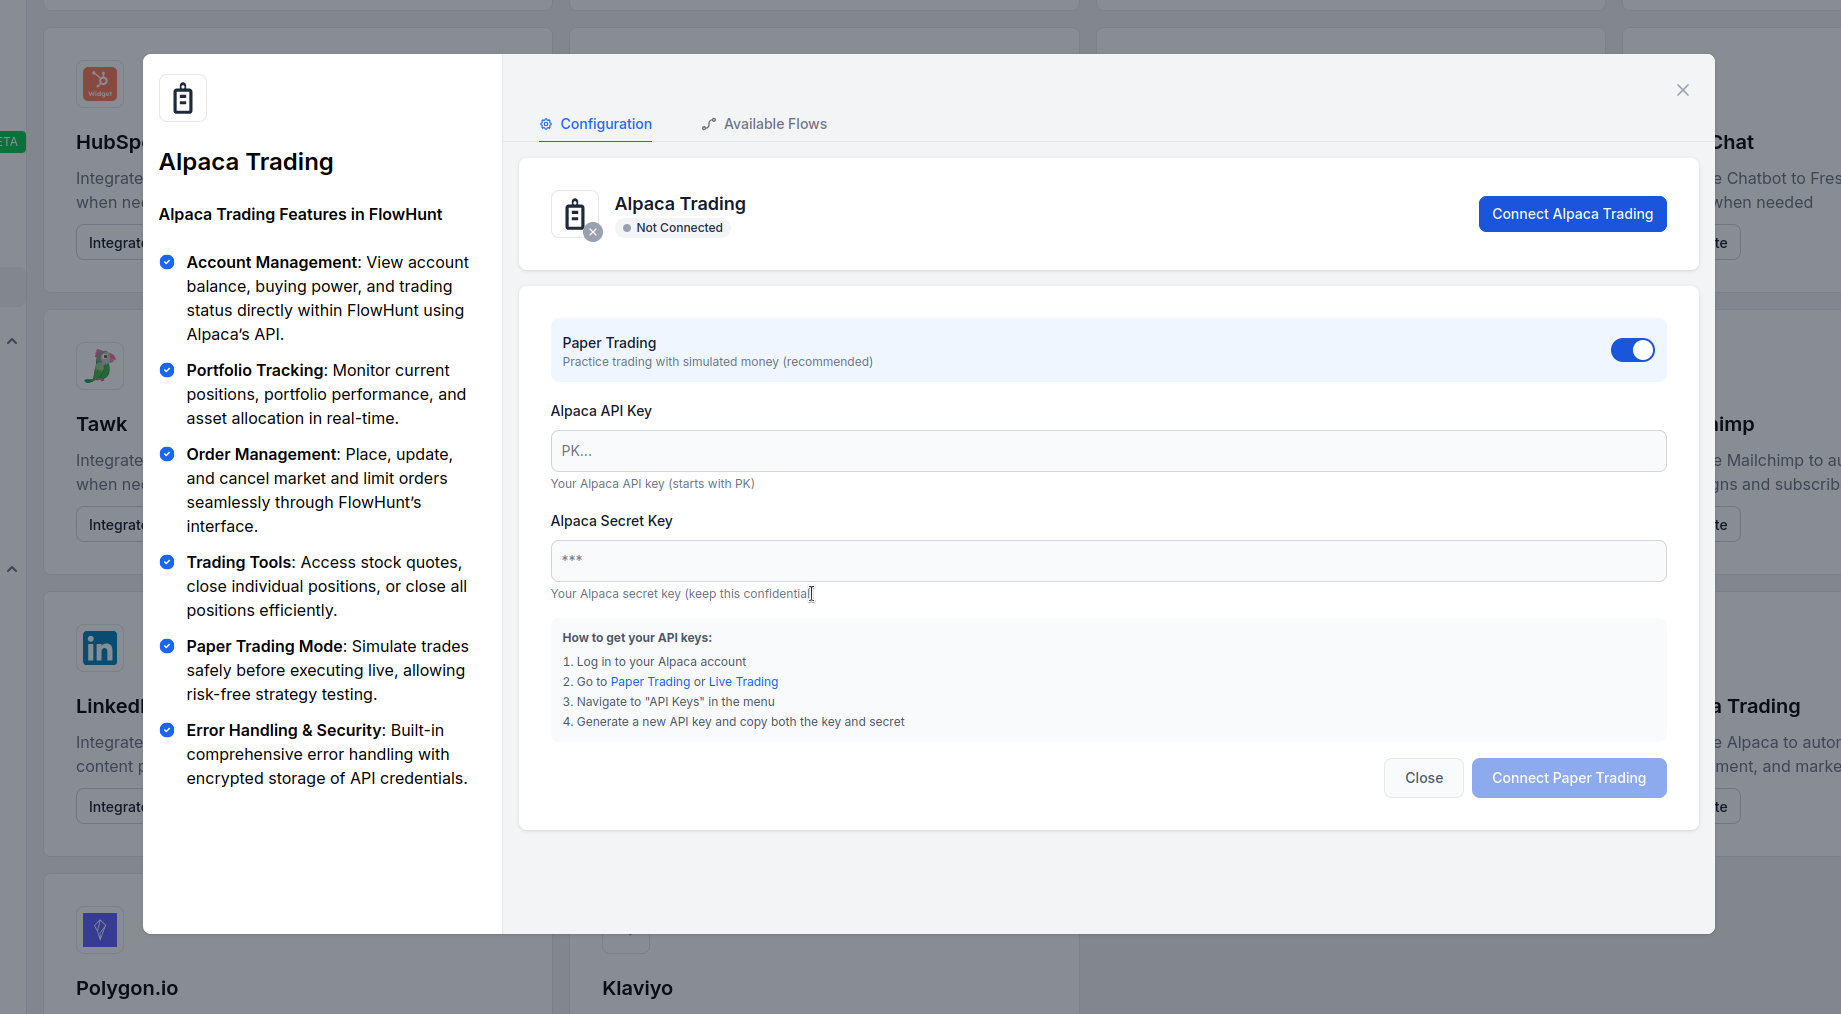The height and width of the screenshot is (1014, 1841).
Task: Open the Paper Trading link
Action: 650,682
